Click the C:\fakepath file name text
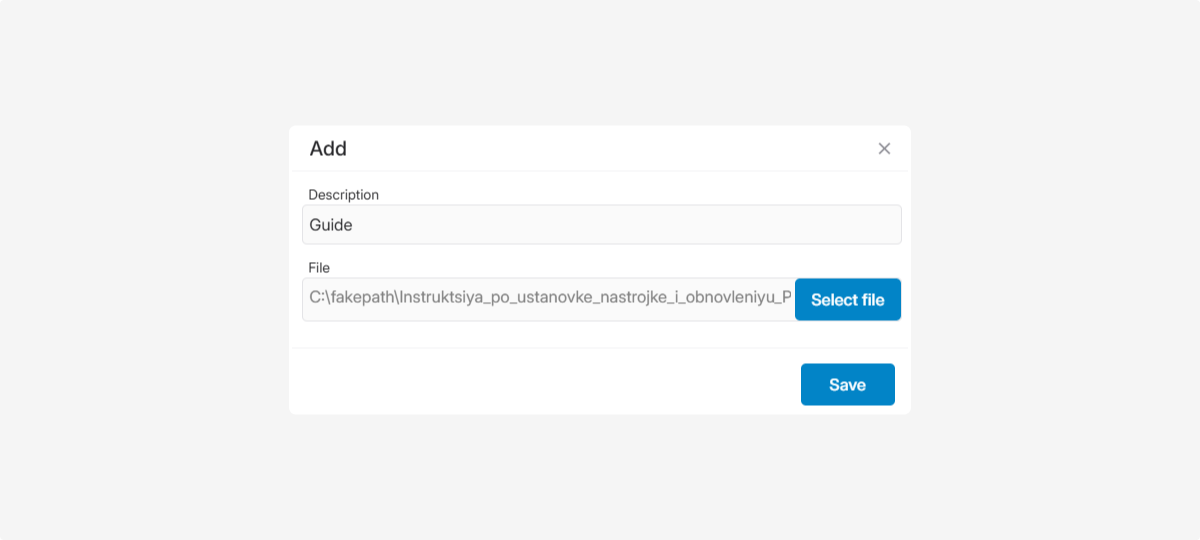 [x=549, y=298]
